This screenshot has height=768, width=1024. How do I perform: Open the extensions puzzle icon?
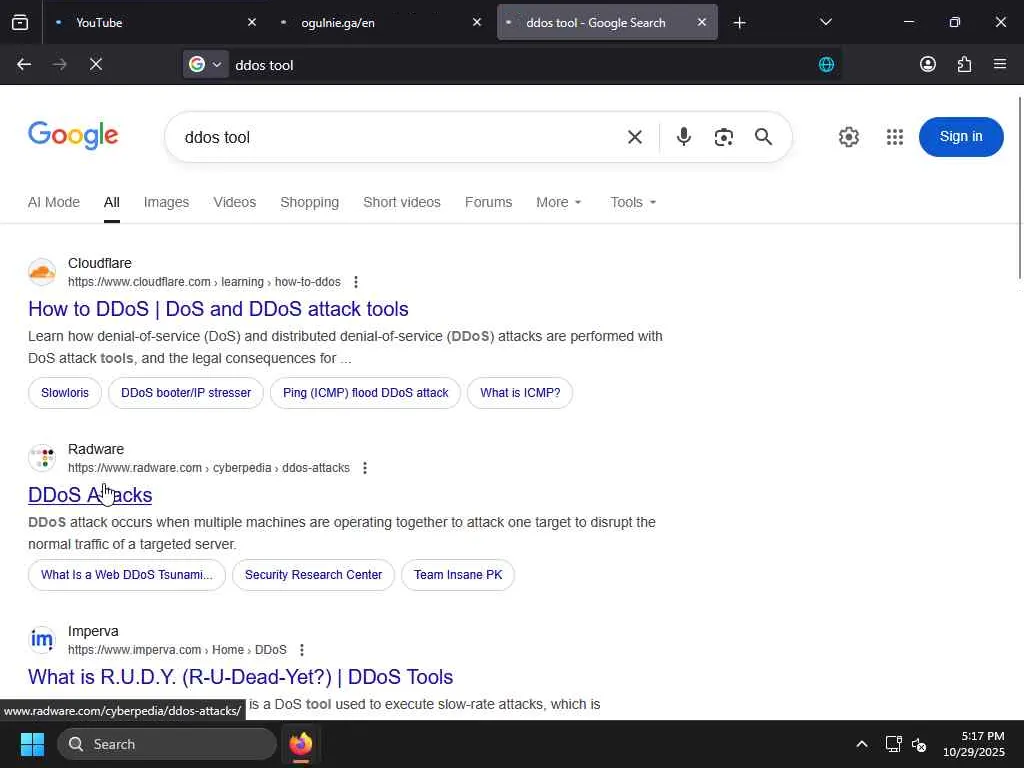click(x=964, y=64)
